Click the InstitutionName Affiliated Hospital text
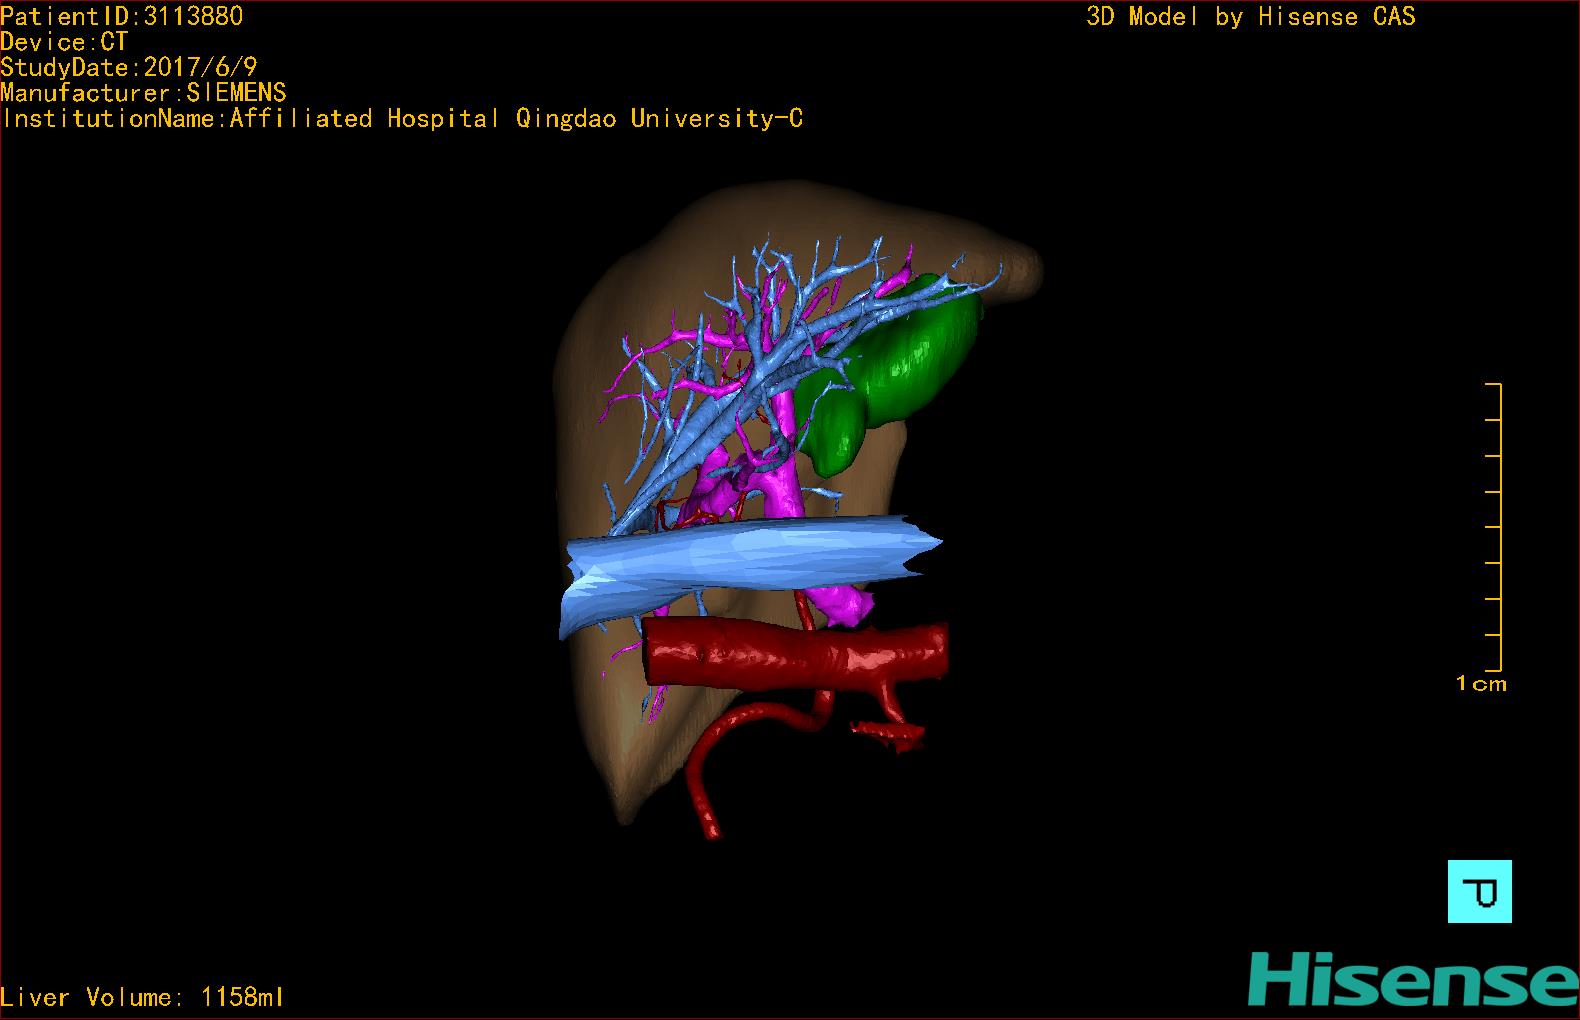Viewport: 1580px width, 1020px height. click(402, 118)
